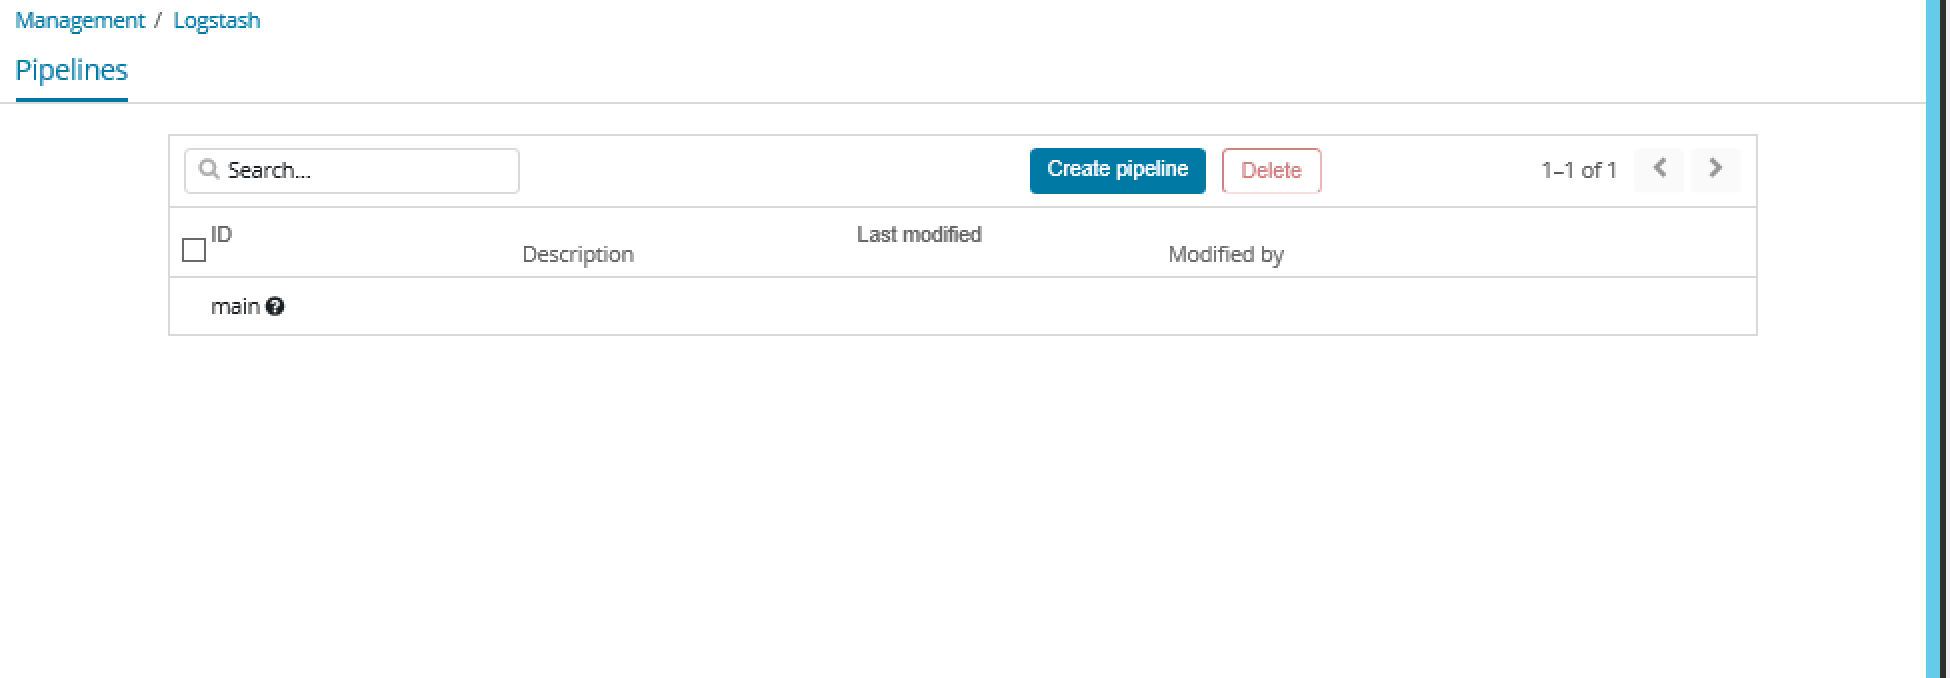Sort the table by Modified by
The width and height of the screenshot is (1950, 678).
click(x=1226, y=254)
